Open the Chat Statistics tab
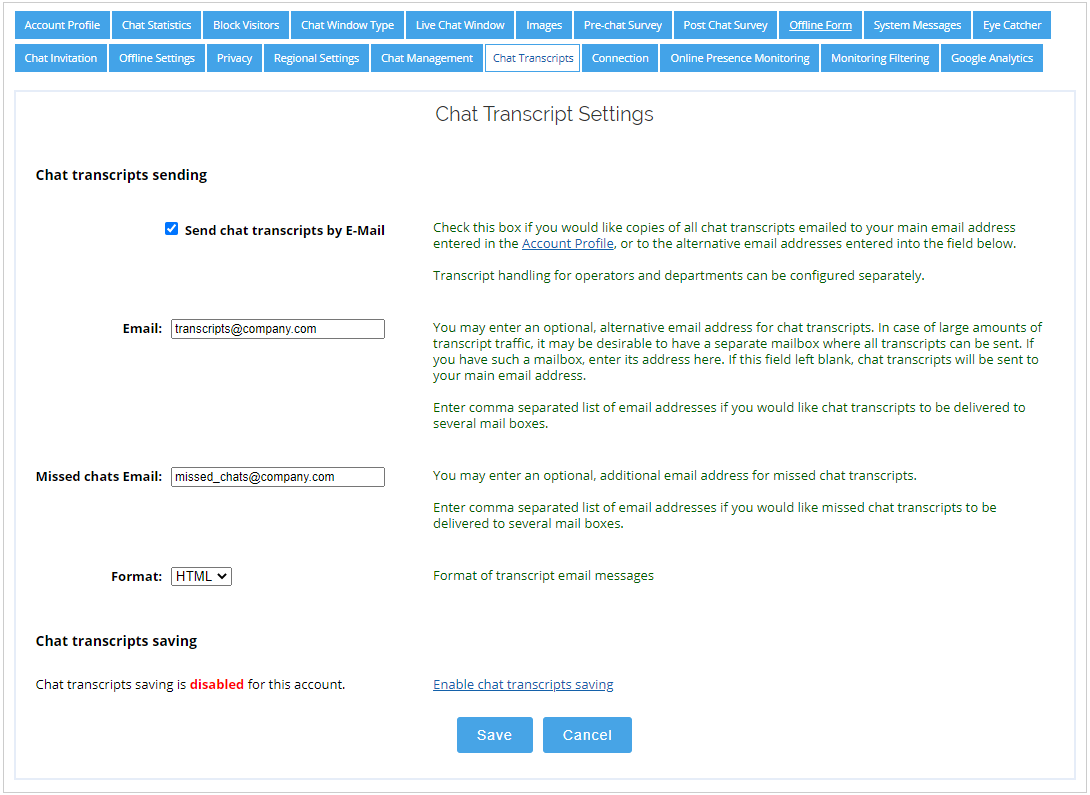This screenshot has height=795, width=1090. tap(156, 25)
